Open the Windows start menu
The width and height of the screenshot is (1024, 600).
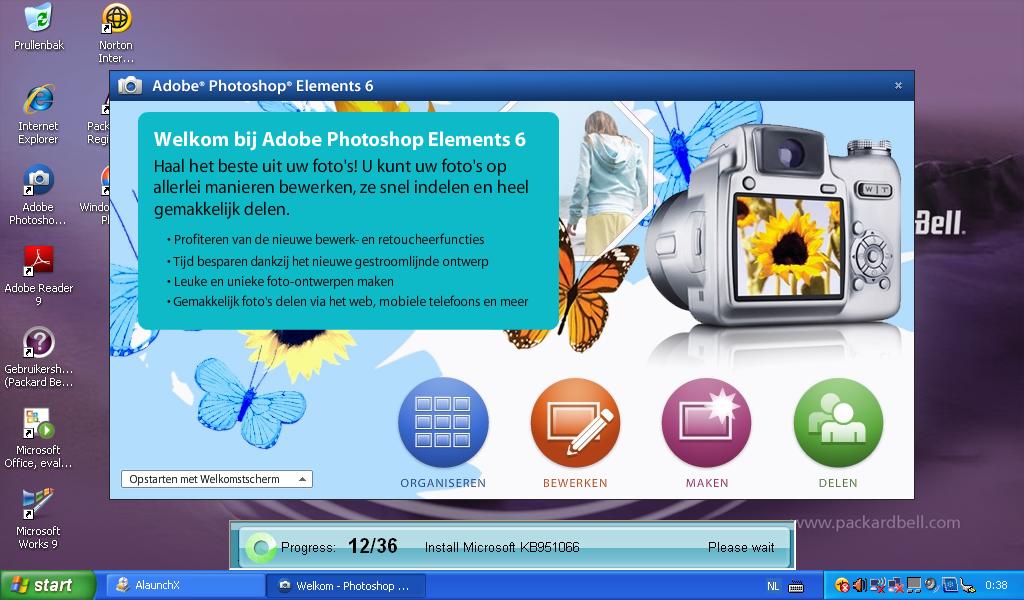click(x=47, y=586)
